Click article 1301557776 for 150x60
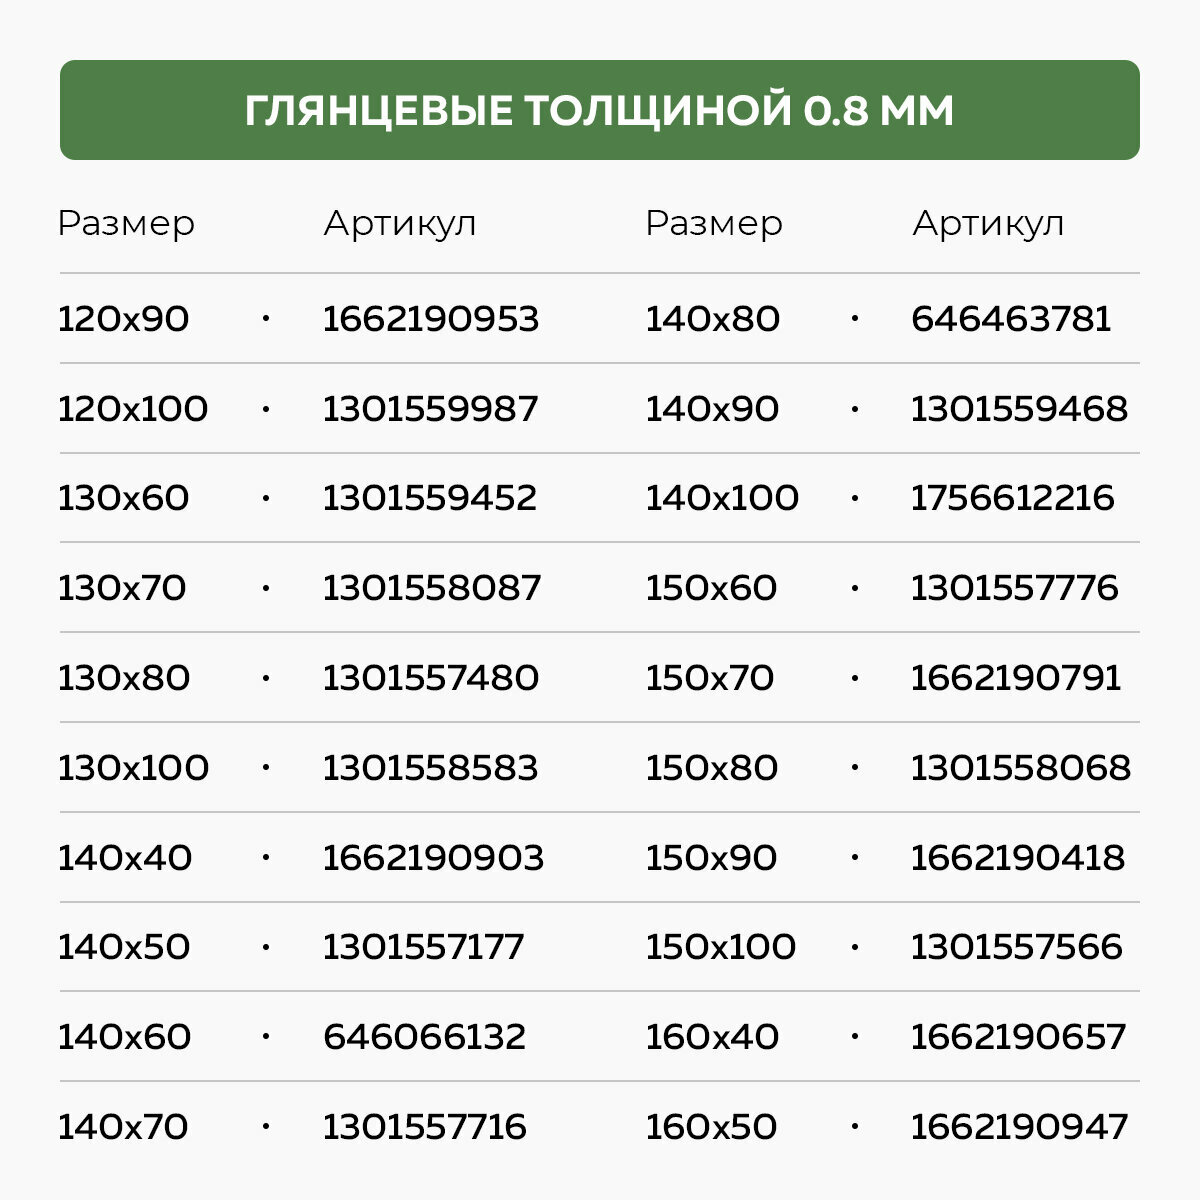 [1014, 588]
